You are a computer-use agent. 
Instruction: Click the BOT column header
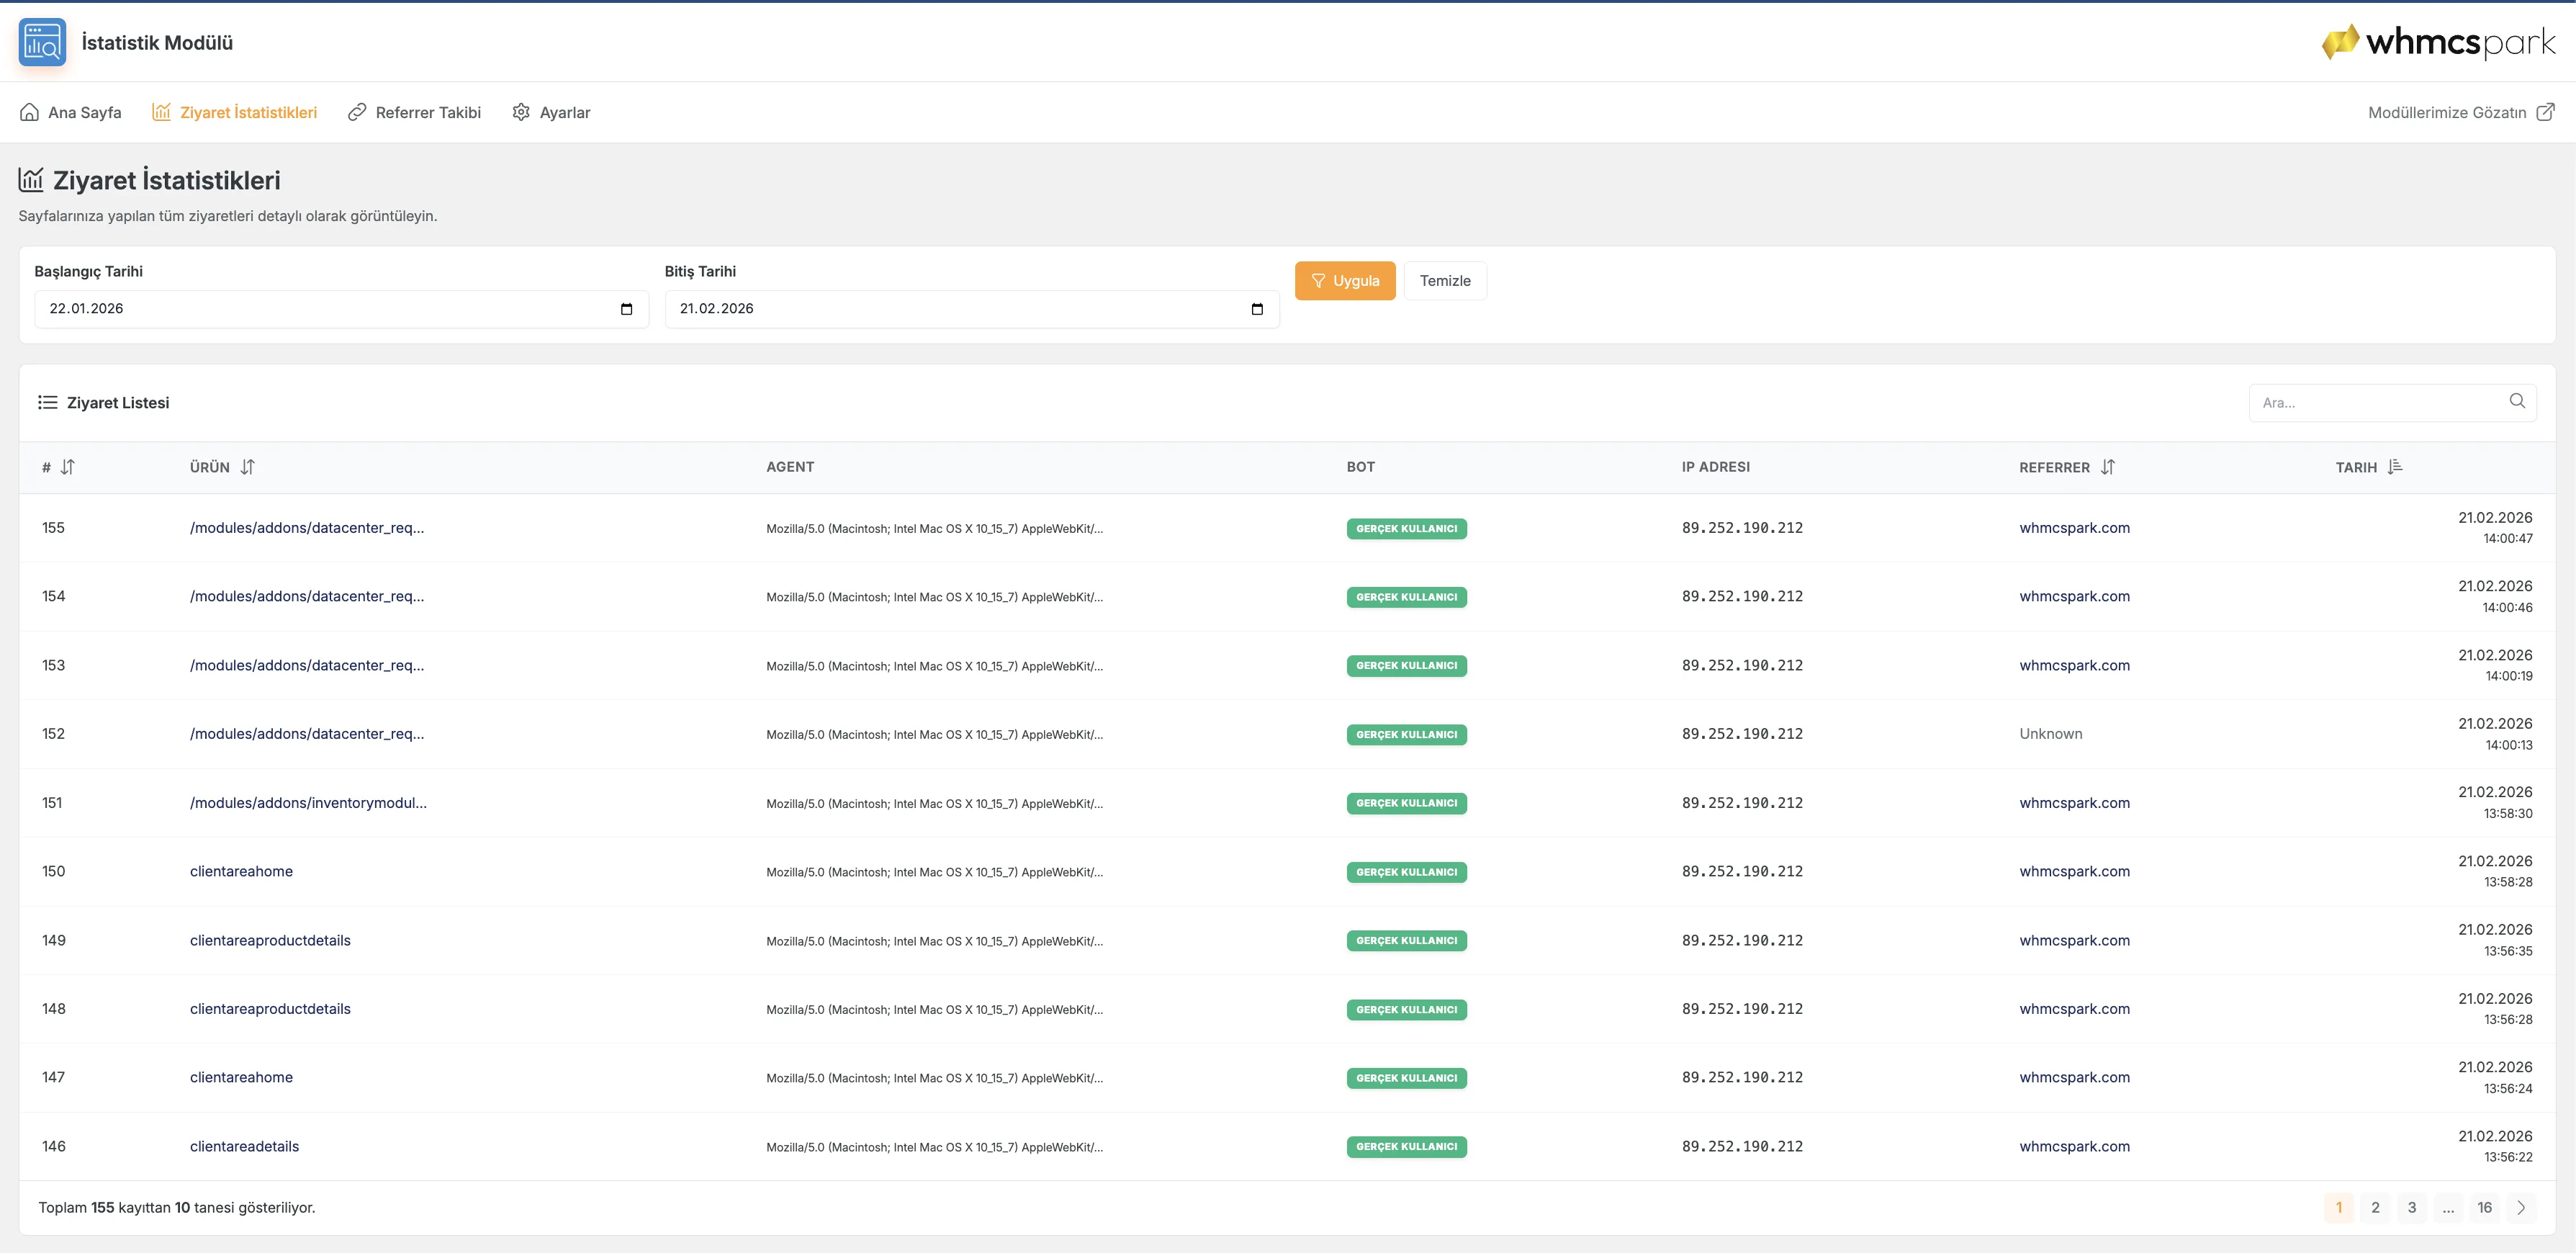(x=1360, y=467)
